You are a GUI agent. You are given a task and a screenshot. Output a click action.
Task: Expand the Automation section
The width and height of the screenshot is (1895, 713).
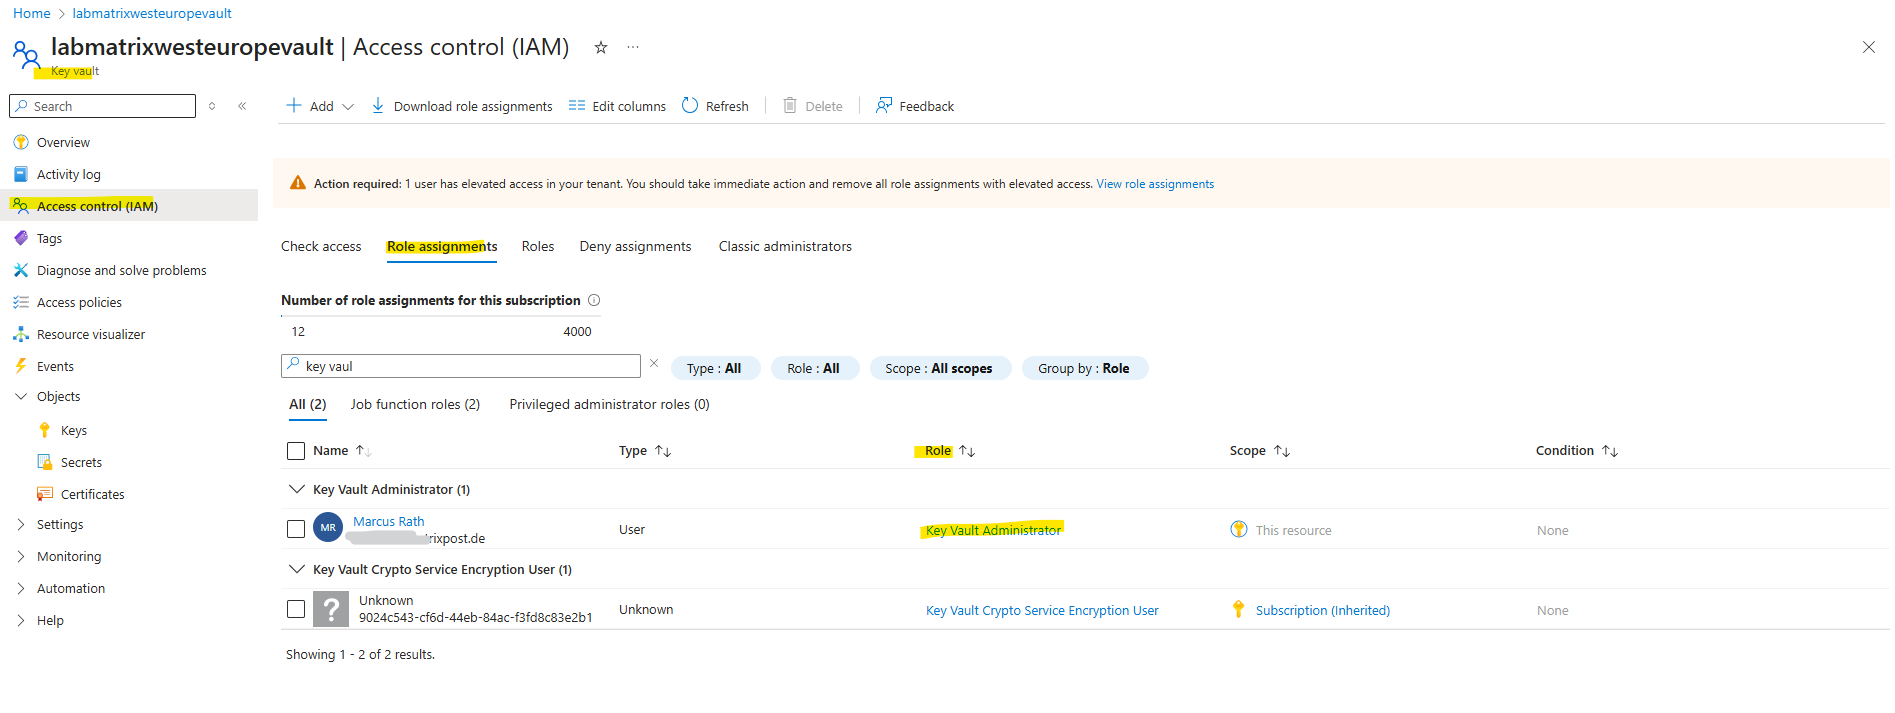(21, 589)
